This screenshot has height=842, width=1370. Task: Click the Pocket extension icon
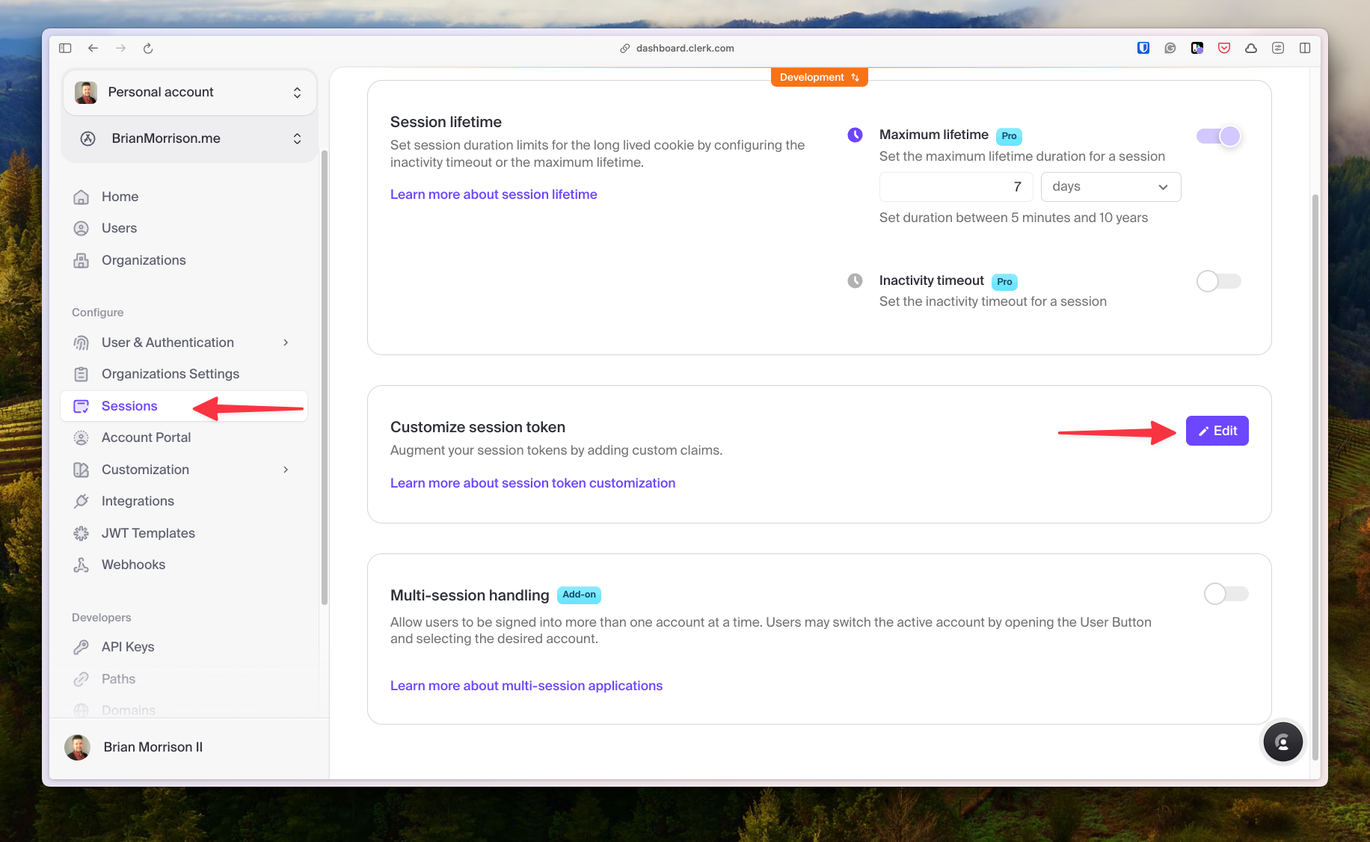click(x=1224, y=48)
